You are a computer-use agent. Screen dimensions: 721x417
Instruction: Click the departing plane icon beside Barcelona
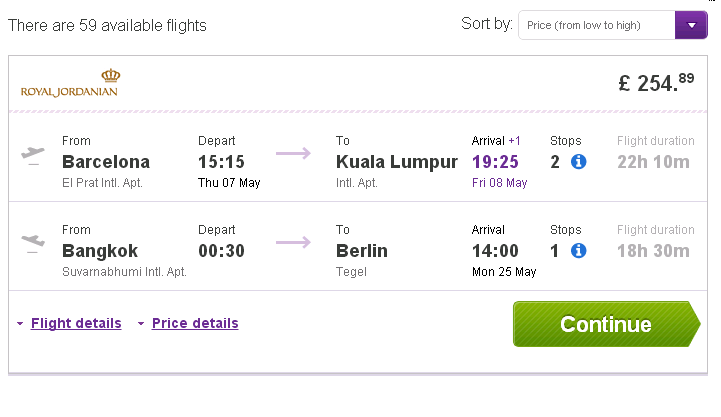click(33, 155)
